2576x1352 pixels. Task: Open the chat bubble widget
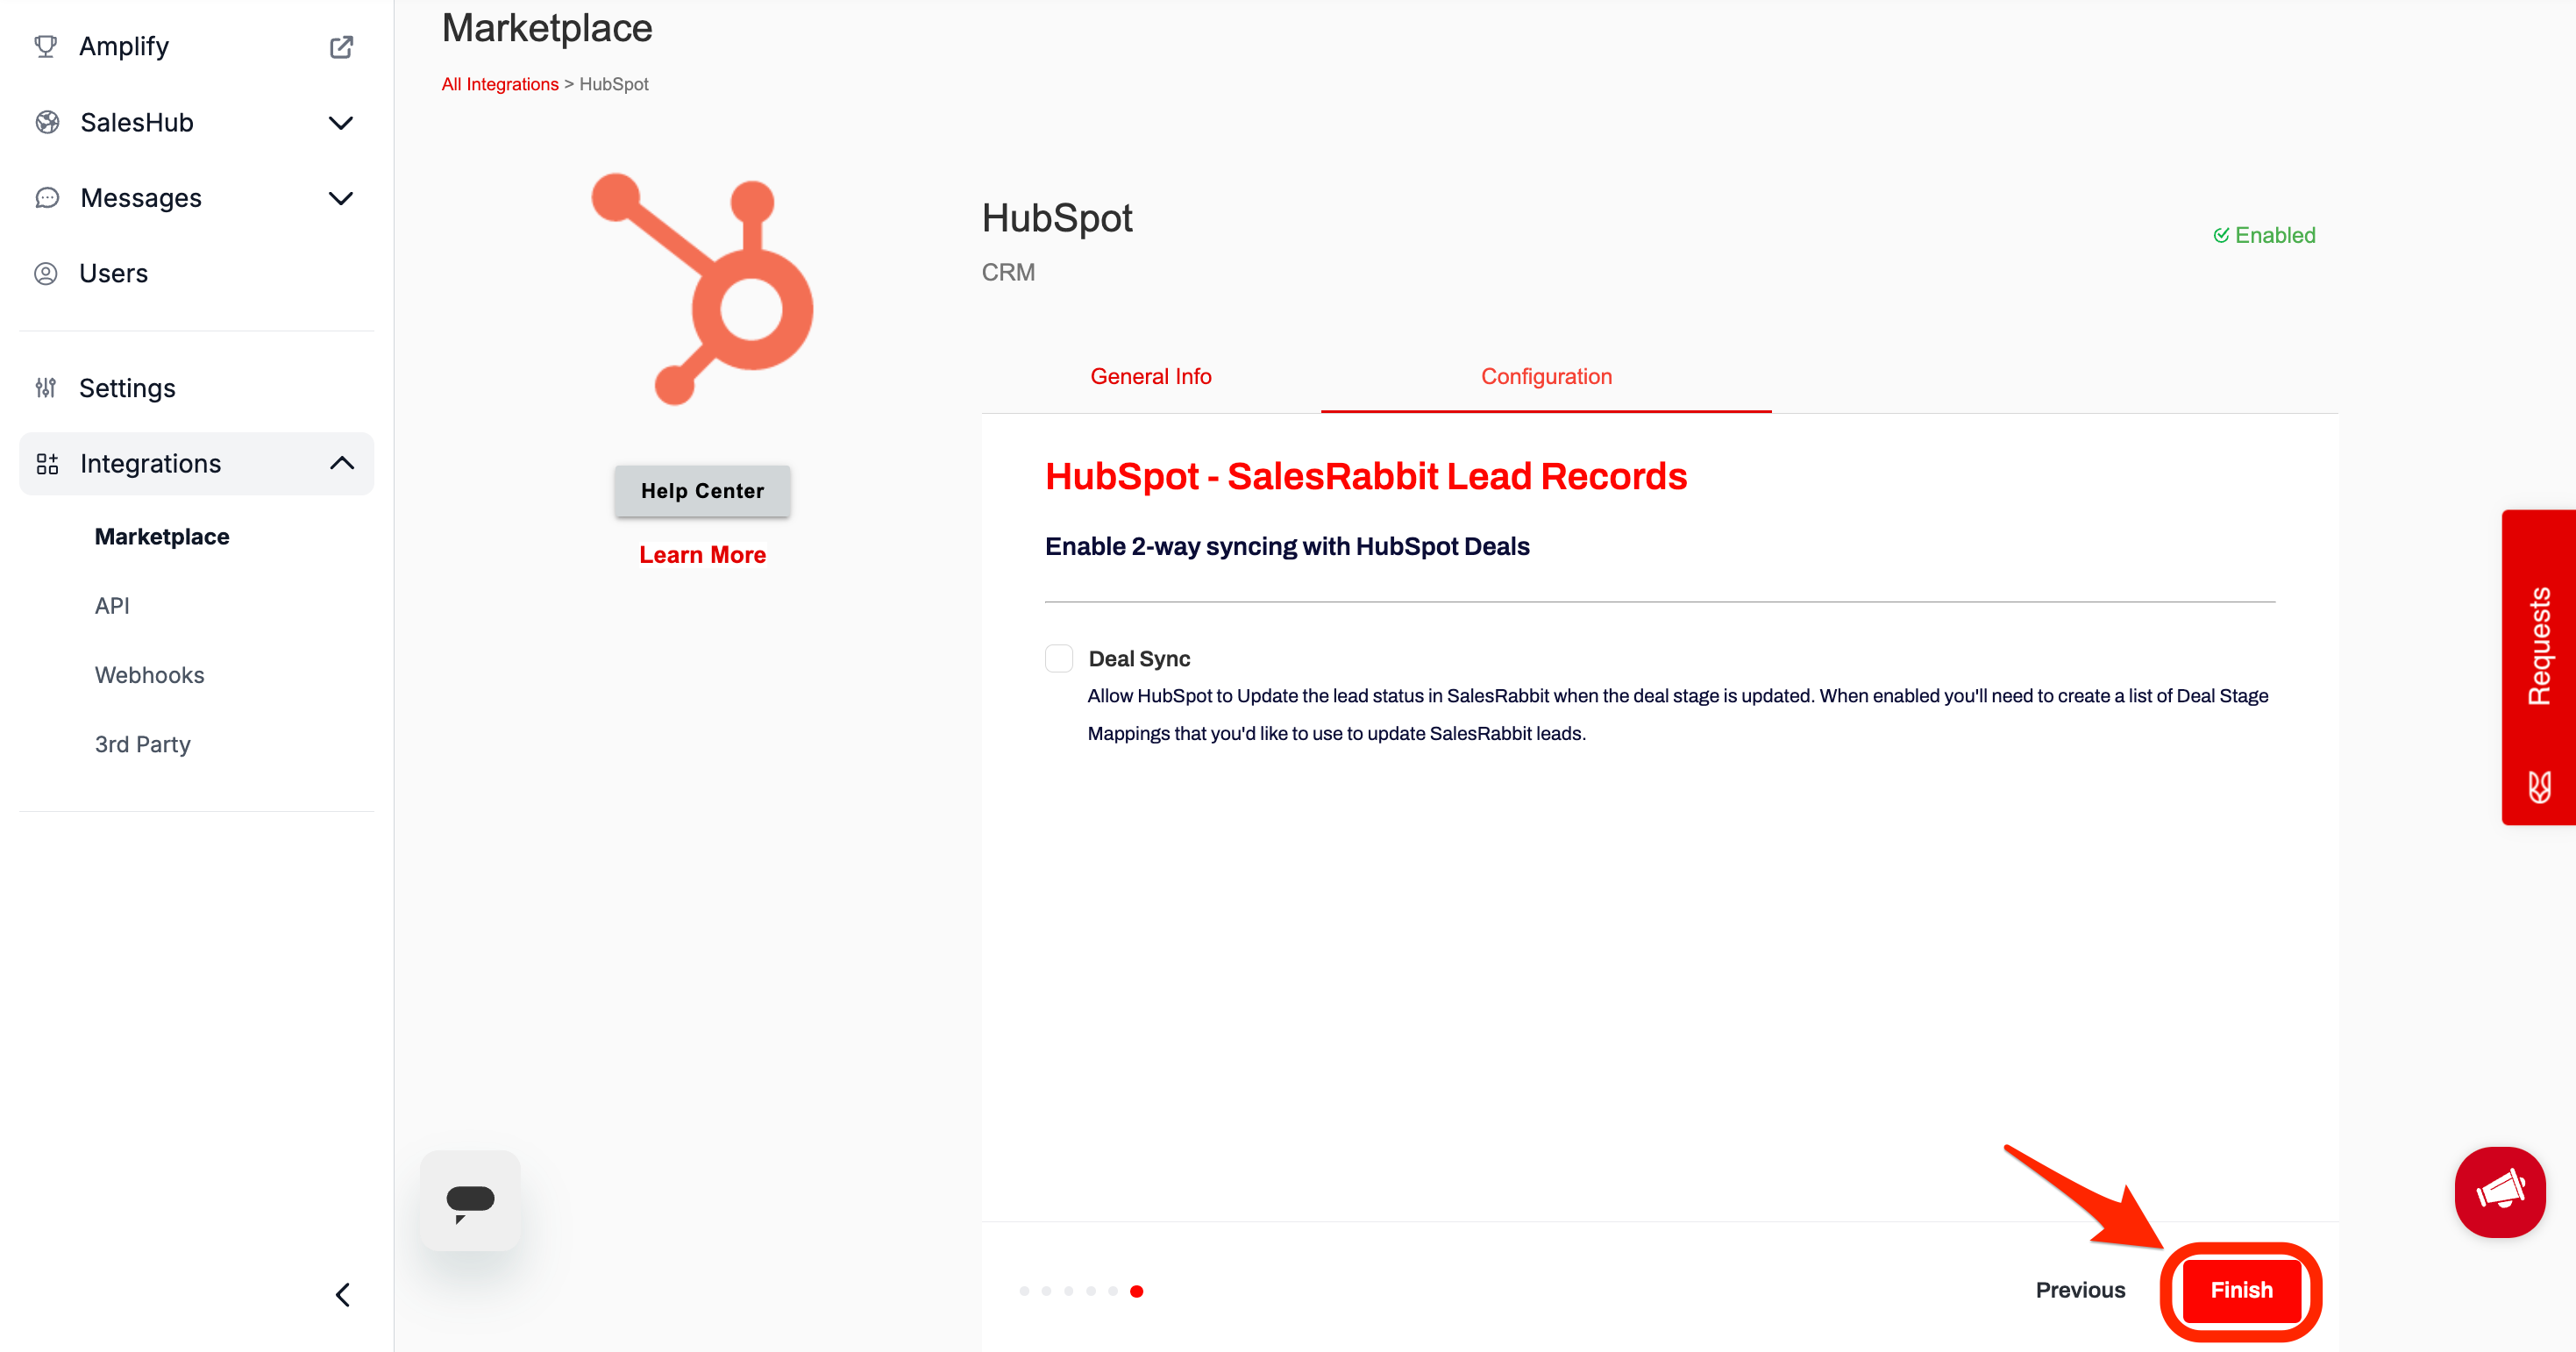pyautogui.click(x=470, y=1200)
